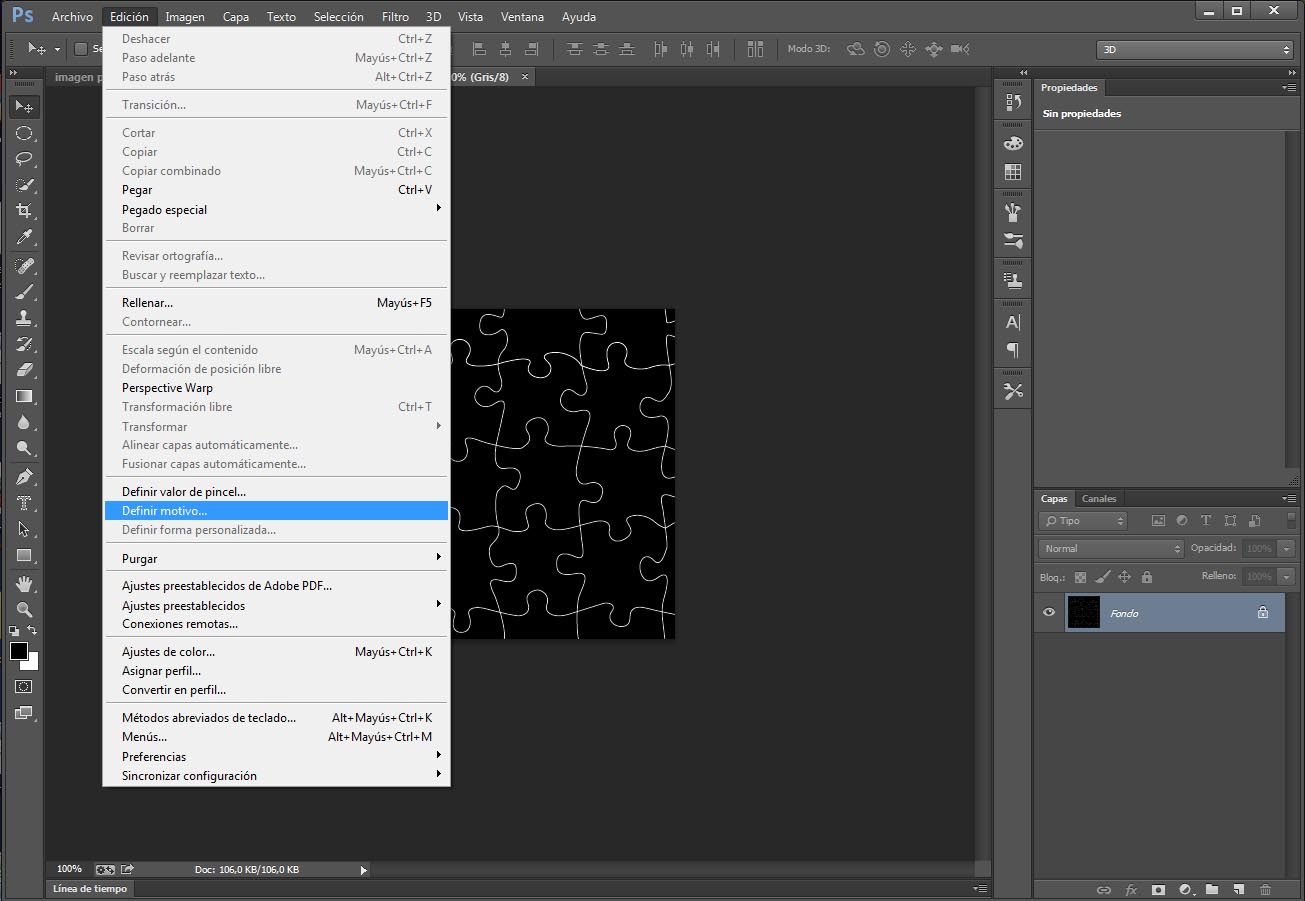Open the Opacidad dropdown in Capas panel
Image resolution: width=1305 pixels, height=901 pixels.
(1286, 548)
